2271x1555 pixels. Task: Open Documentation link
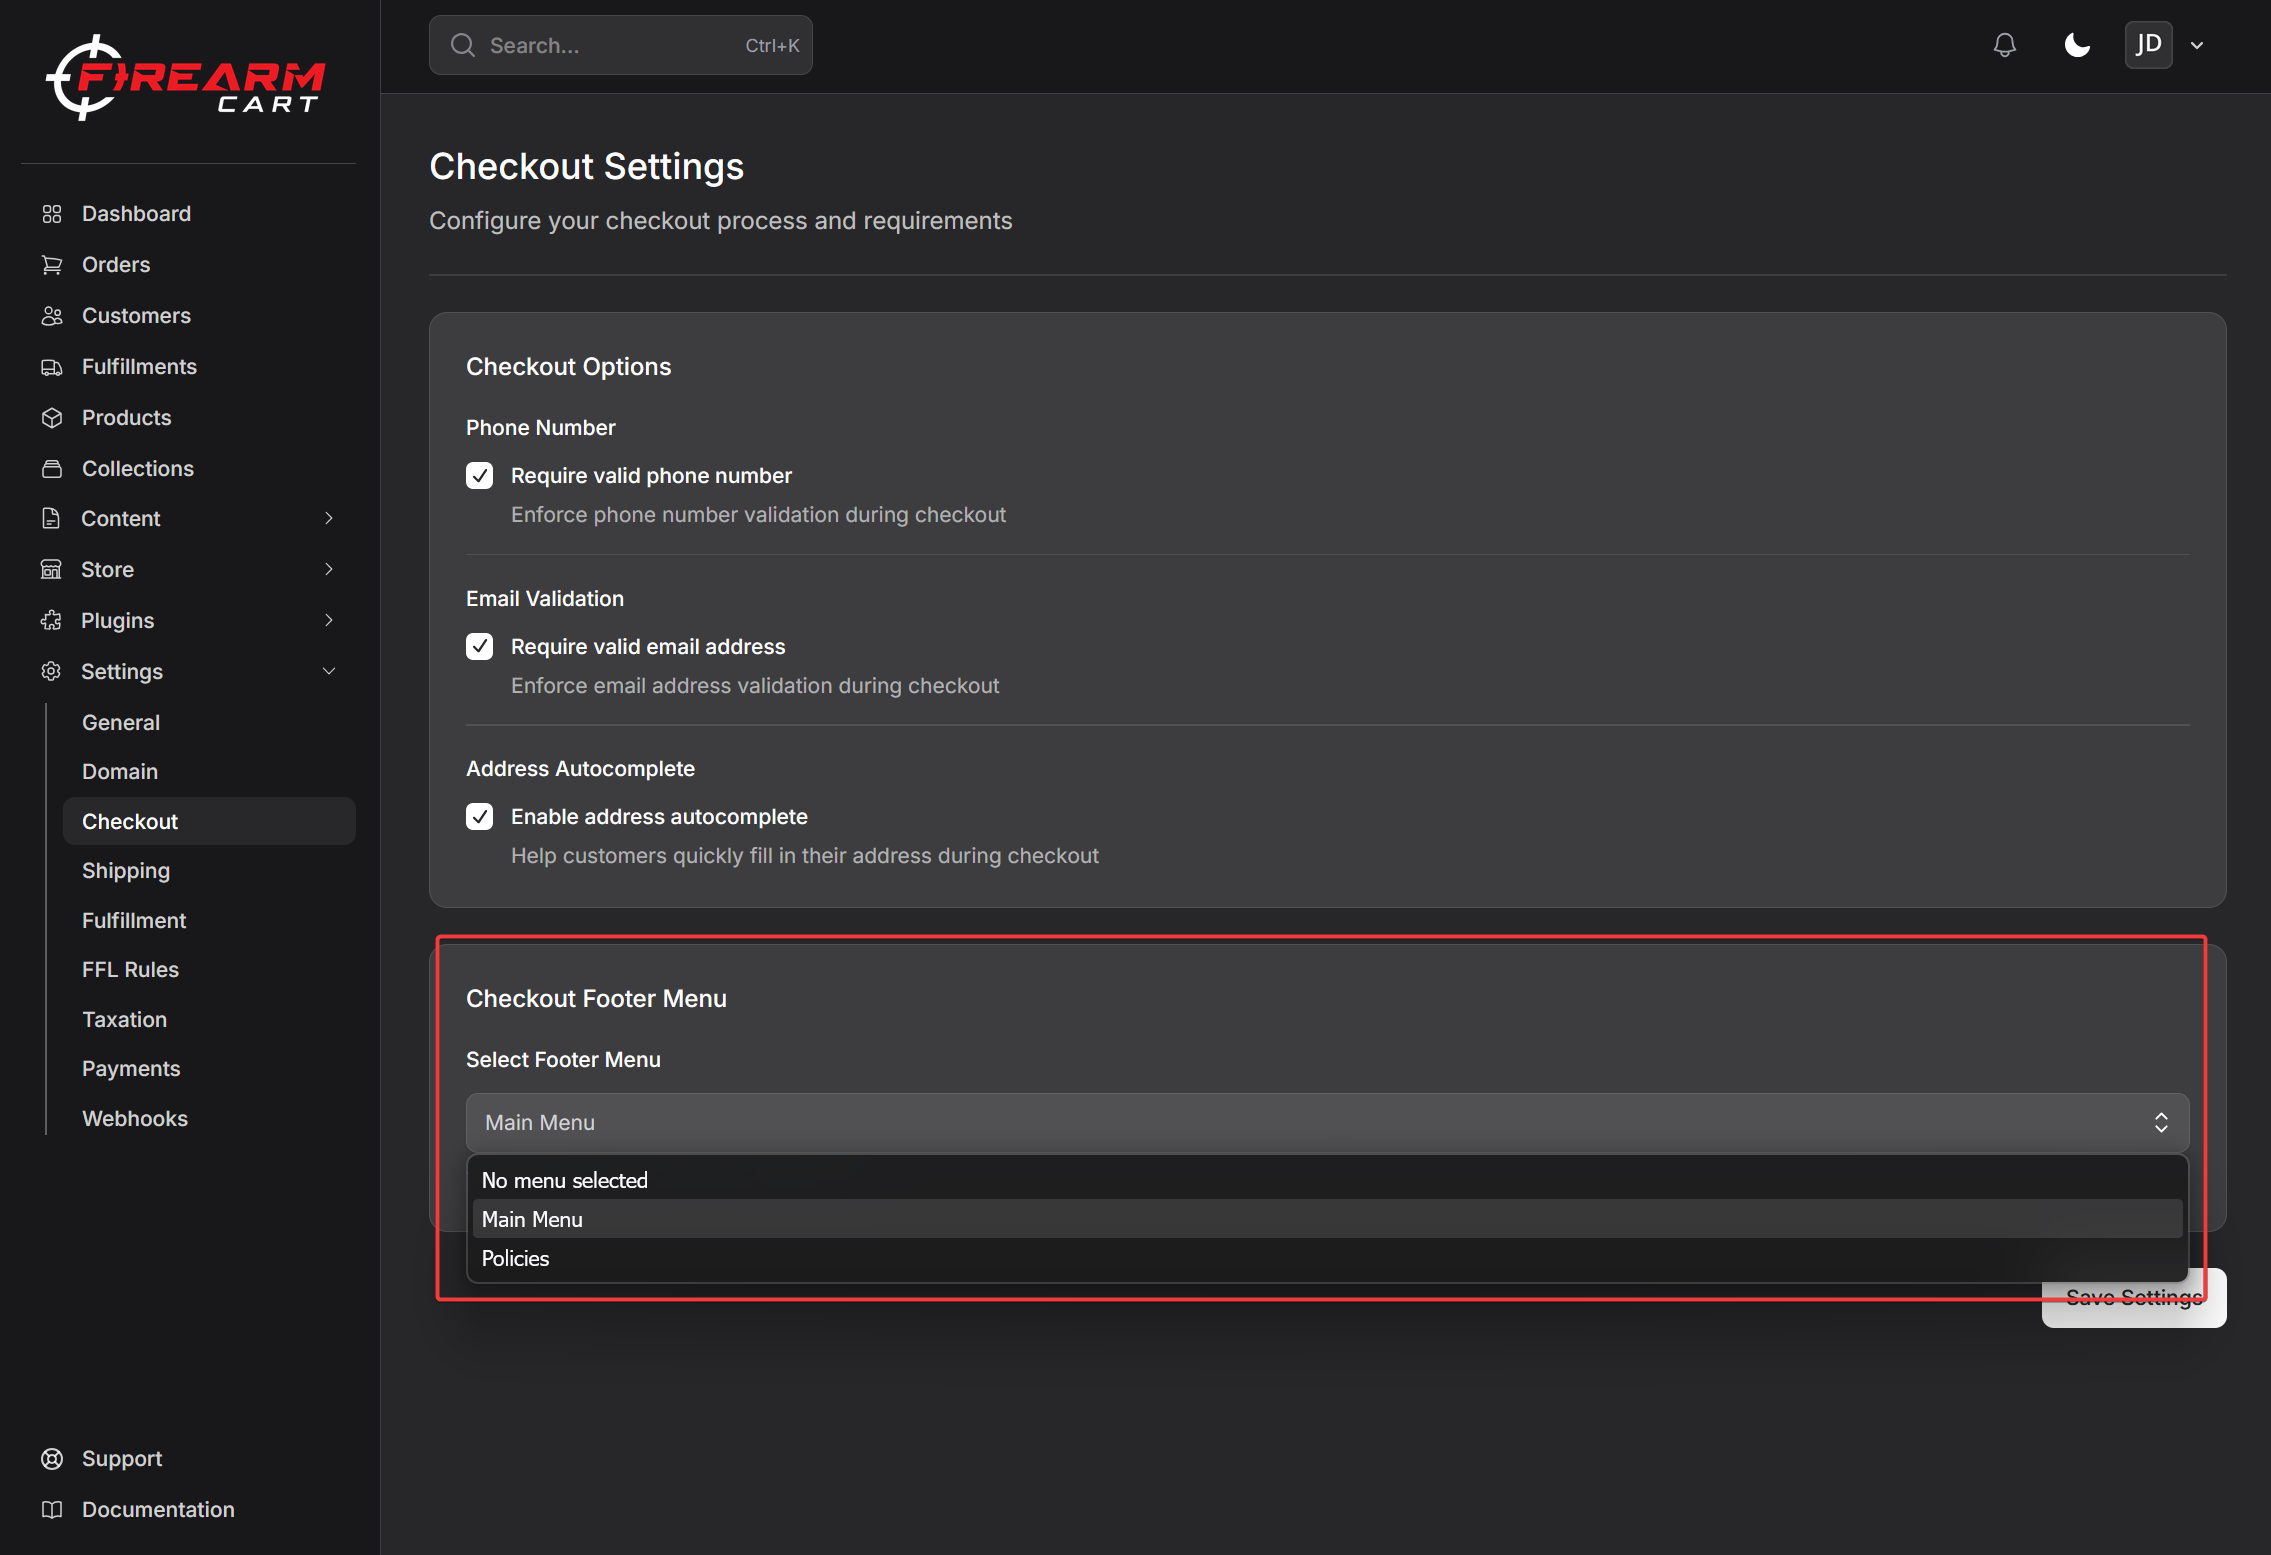point(158,1510)
